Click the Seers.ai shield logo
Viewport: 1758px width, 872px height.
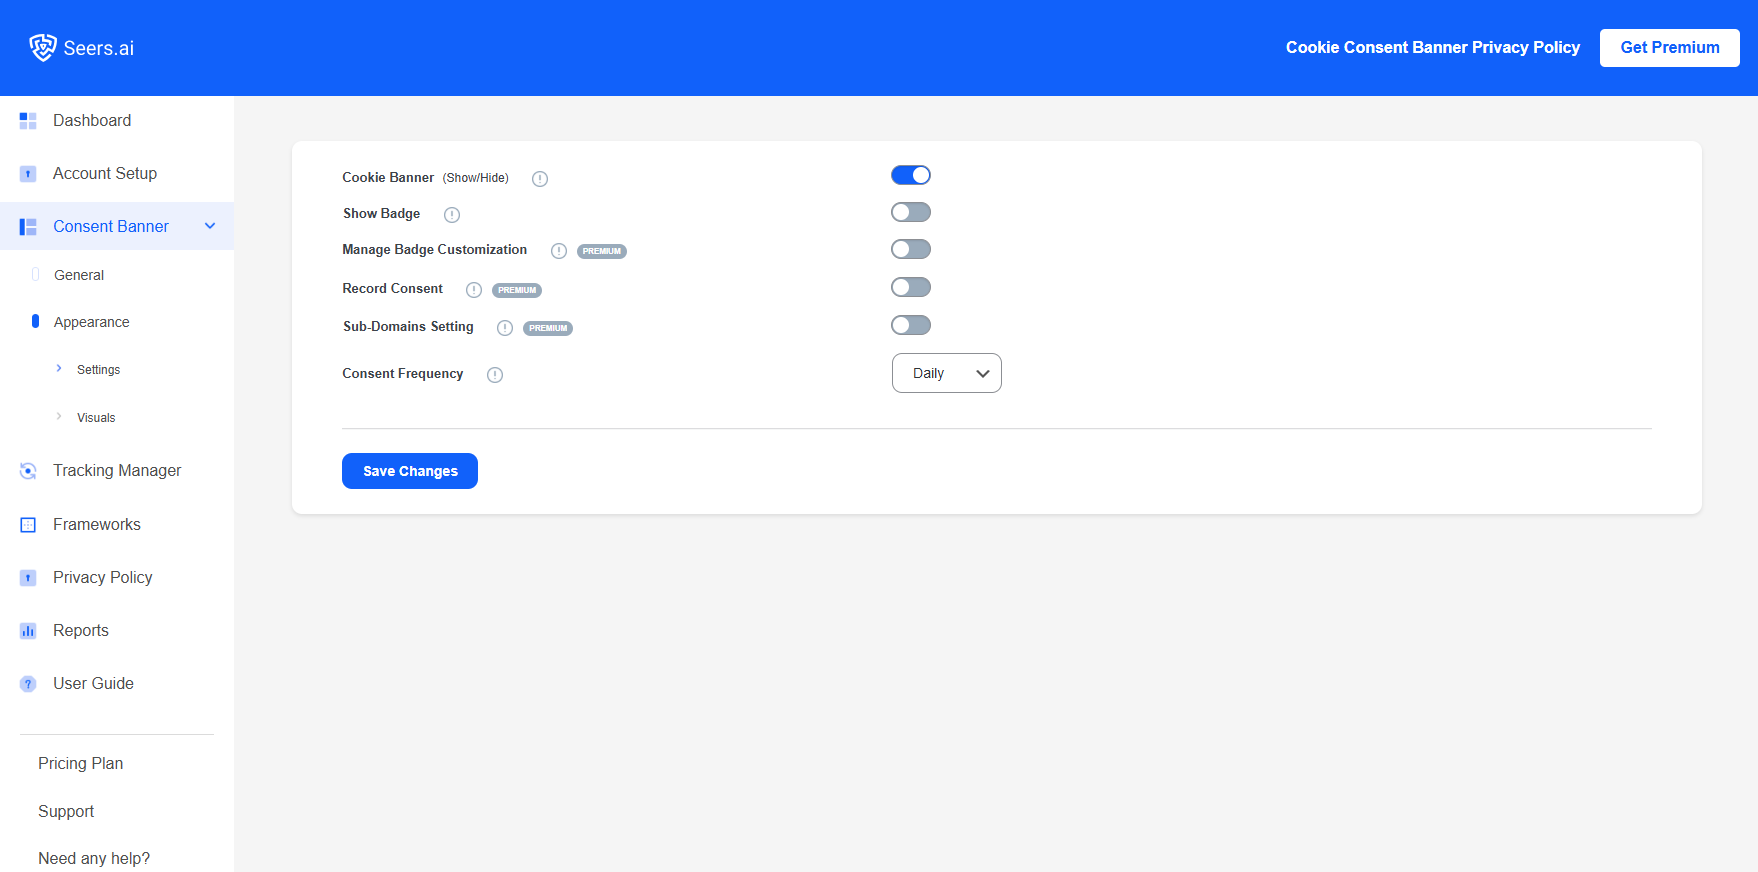43,47
